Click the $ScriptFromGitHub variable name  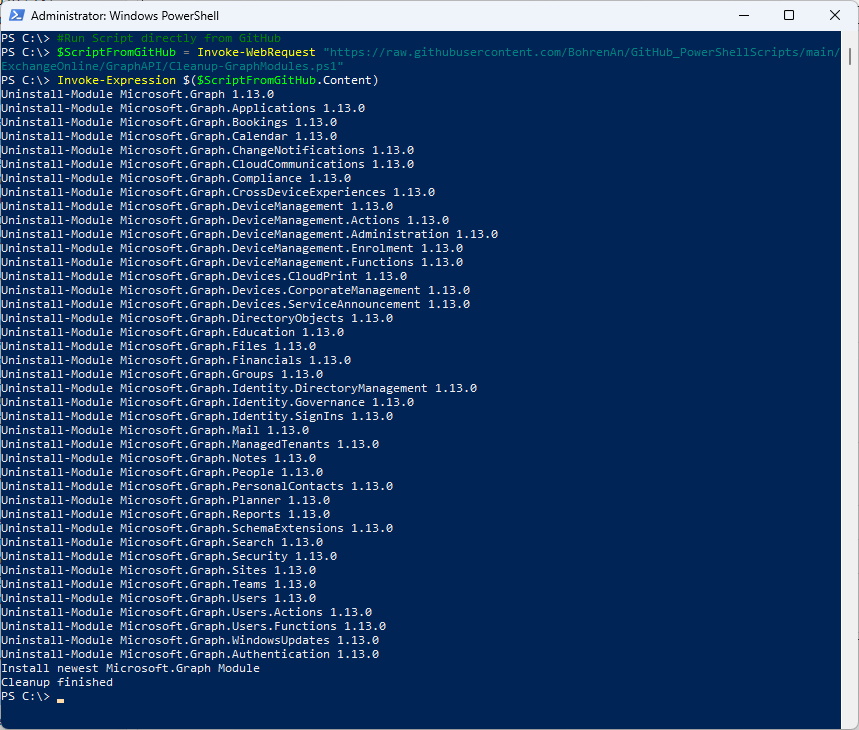(116, 52)
